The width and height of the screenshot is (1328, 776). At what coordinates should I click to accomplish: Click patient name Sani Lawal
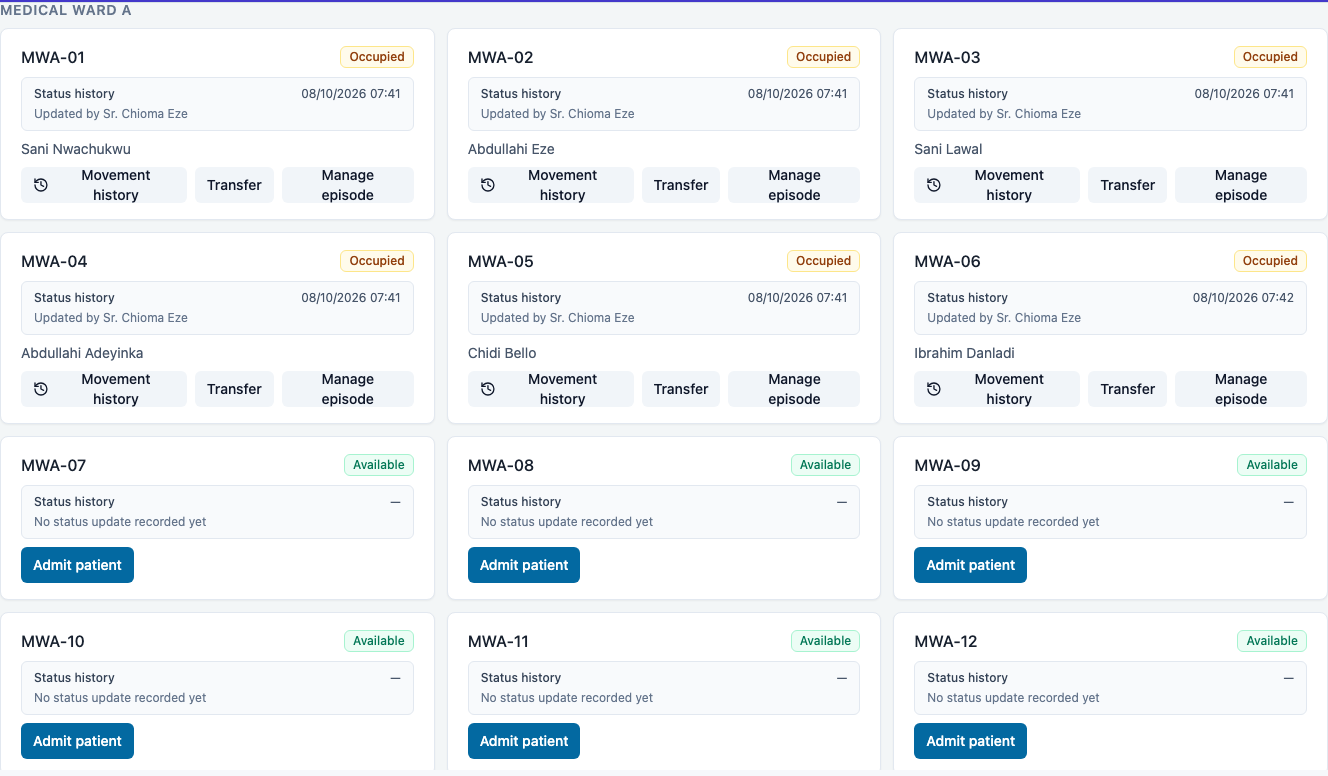point(948,149)
